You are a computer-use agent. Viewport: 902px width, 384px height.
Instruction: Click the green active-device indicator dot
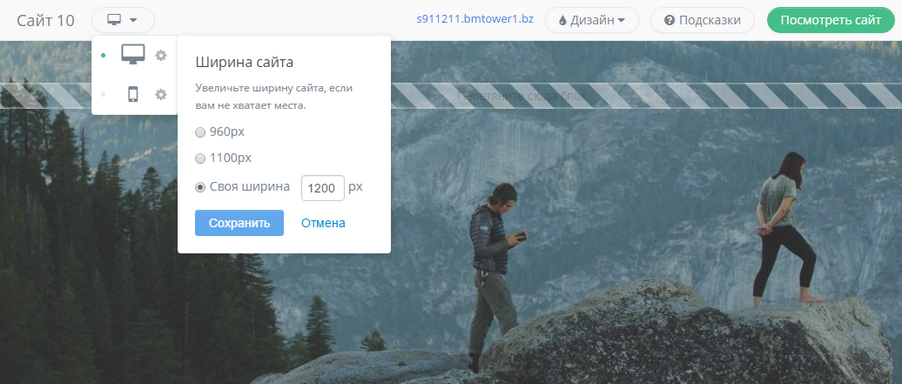click(103, 55)
